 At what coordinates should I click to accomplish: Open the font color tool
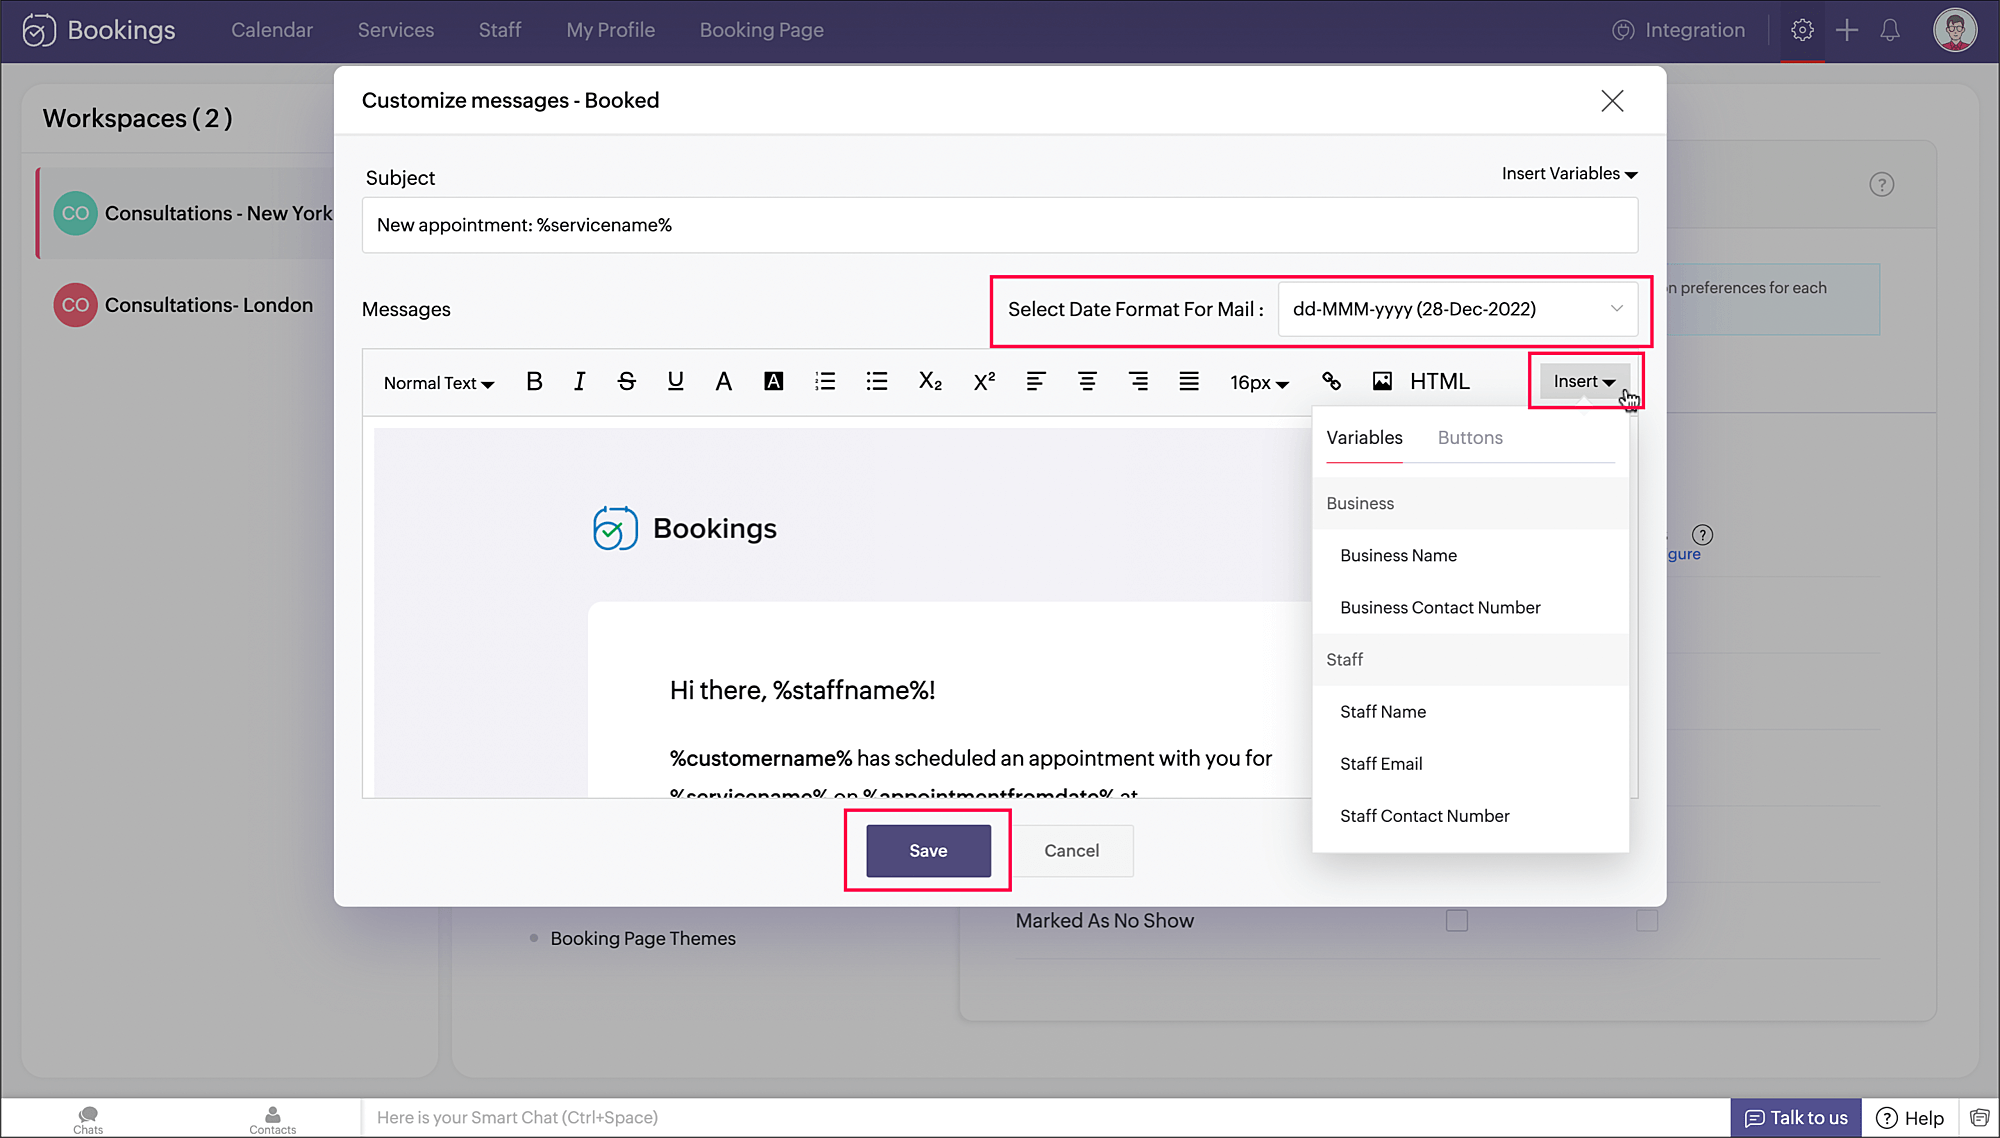tap(723, 381)
